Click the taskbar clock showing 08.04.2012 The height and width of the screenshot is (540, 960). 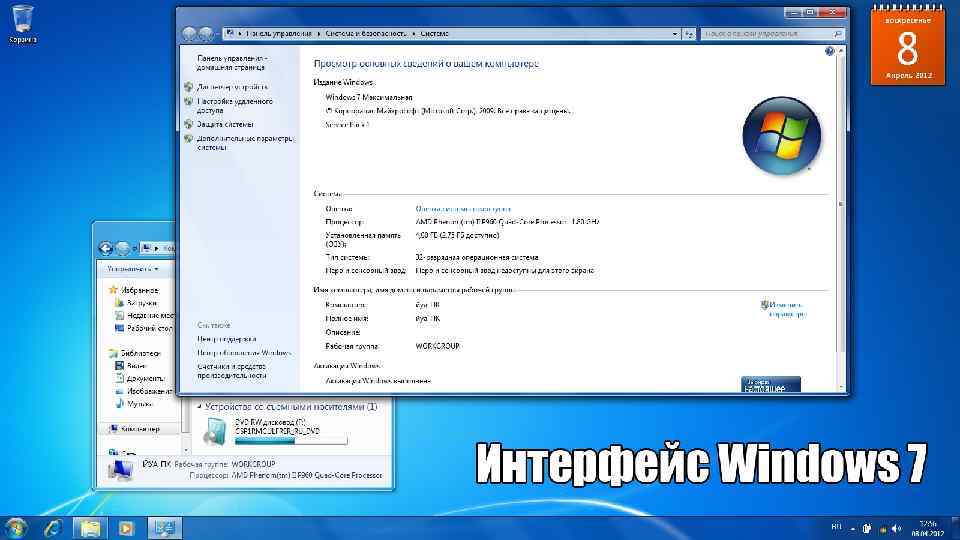click(928, 528)
